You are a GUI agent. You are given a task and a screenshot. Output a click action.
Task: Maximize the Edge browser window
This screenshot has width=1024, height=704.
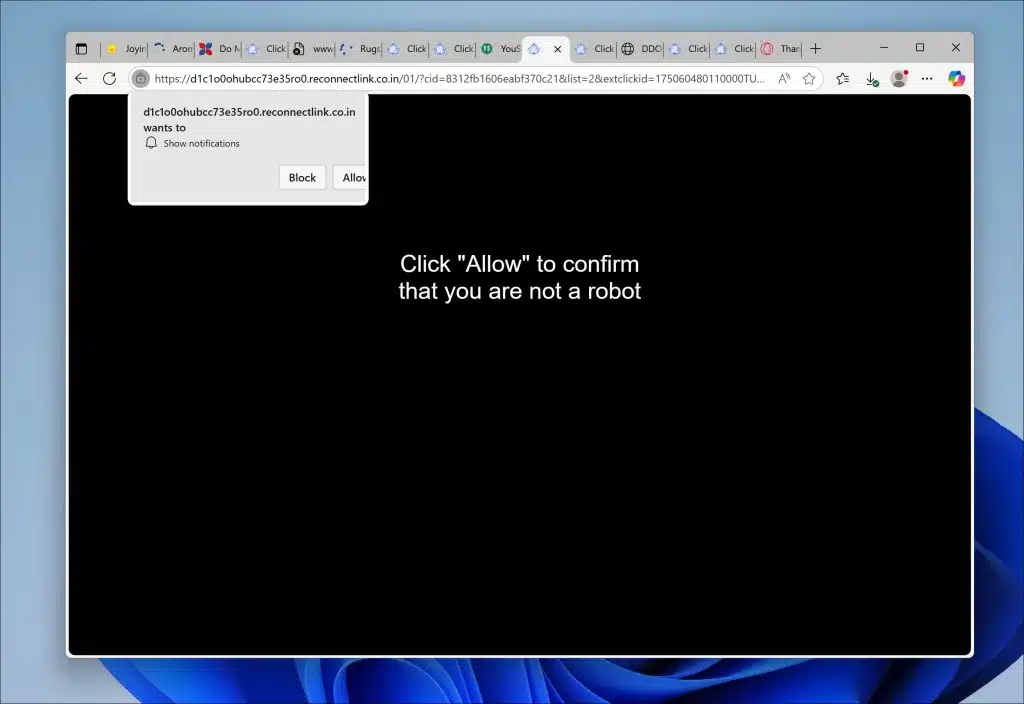tap(920, 48)
